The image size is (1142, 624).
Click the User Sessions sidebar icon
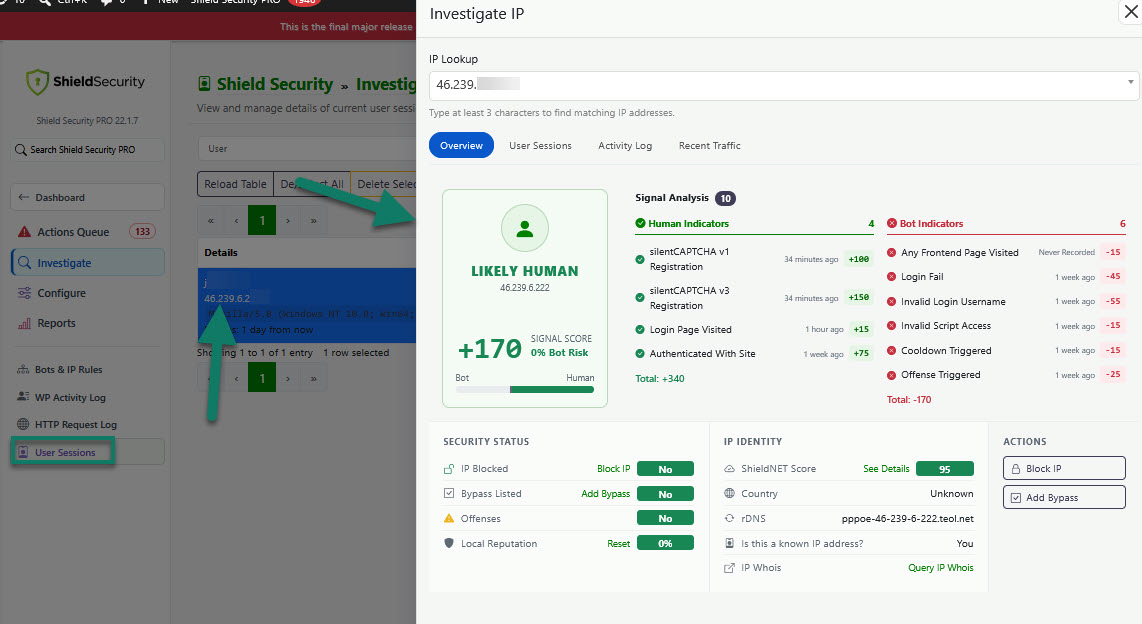23,452
